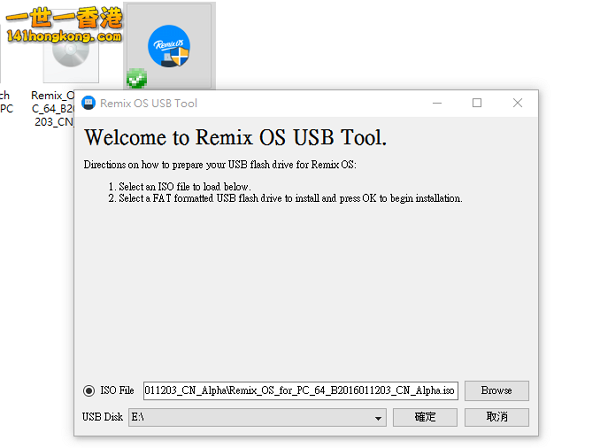
Task: Click the partially visible leftmost desktop icon
Action: [5, 100]
